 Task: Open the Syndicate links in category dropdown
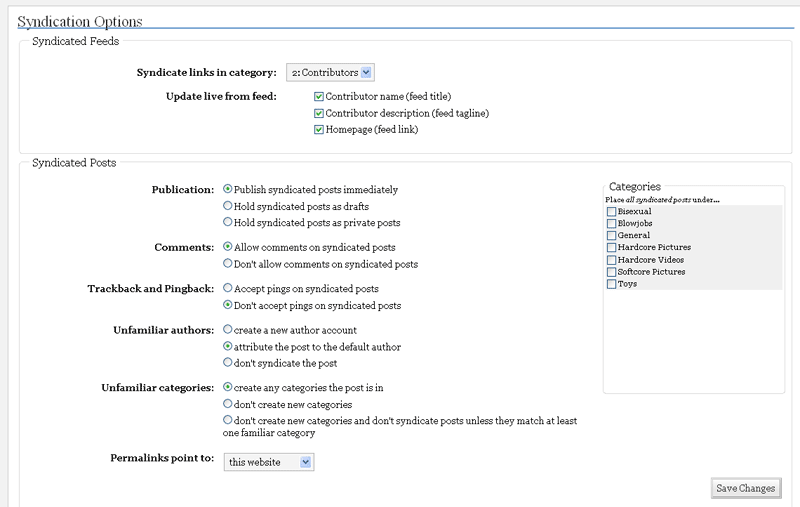(x=330, y=72)
